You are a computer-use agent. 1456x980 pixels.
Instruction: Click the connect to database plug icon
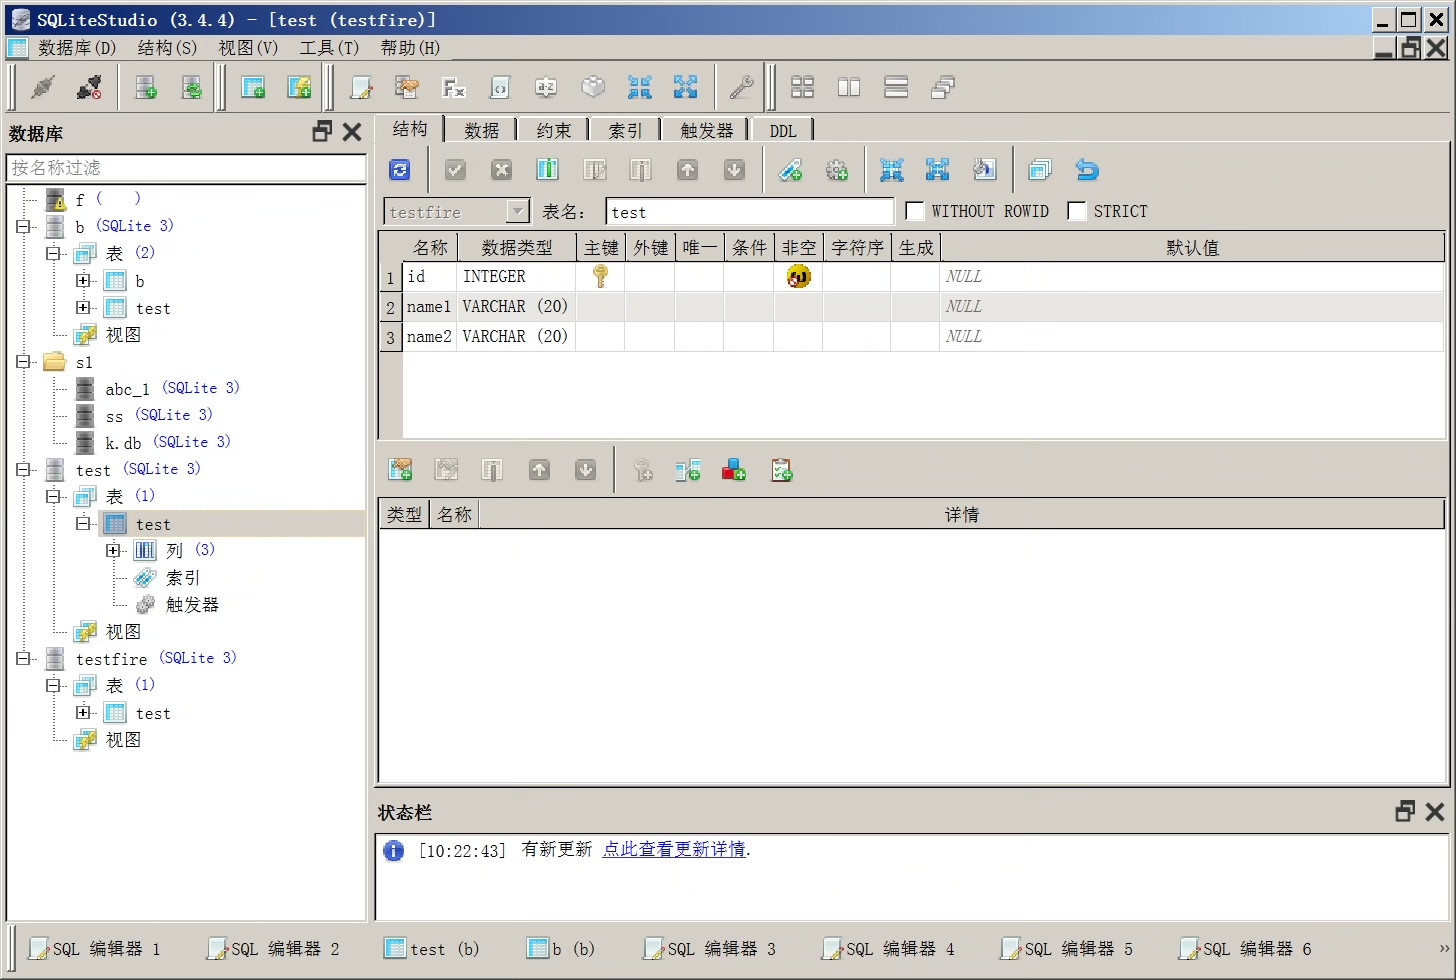click(43, 88)
